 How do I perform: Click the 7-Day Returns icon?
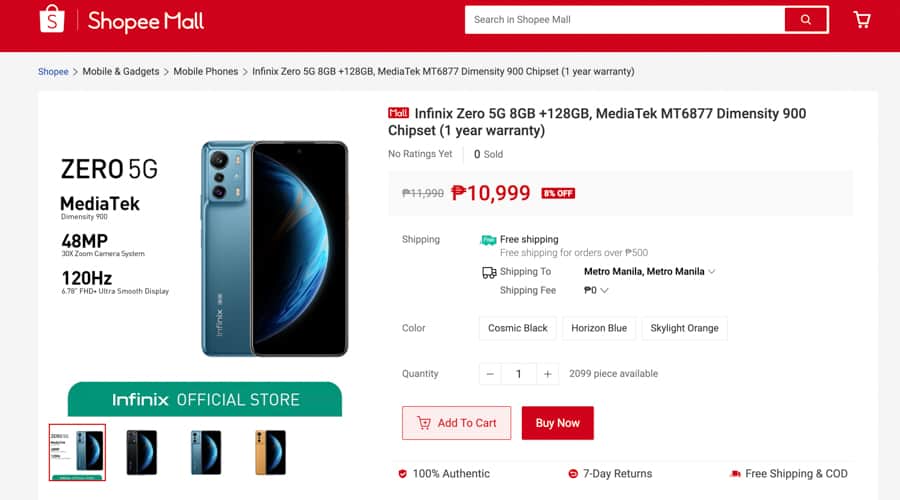pos(573,474)
